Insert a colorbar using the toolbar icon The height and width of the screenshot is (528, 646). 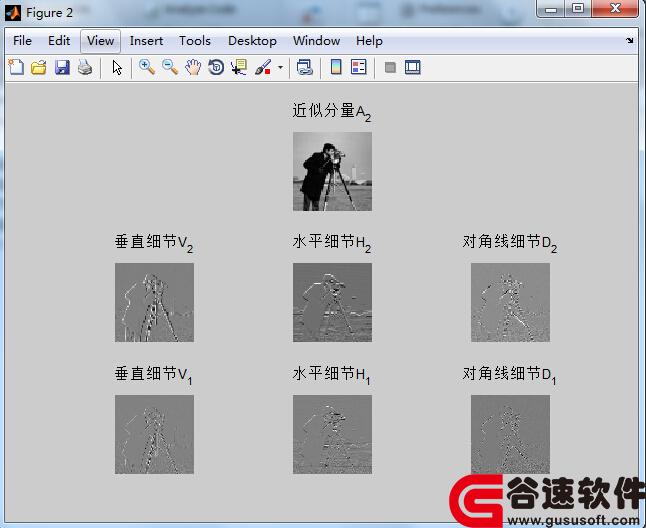pyautogui.click(x=336, y=67)
